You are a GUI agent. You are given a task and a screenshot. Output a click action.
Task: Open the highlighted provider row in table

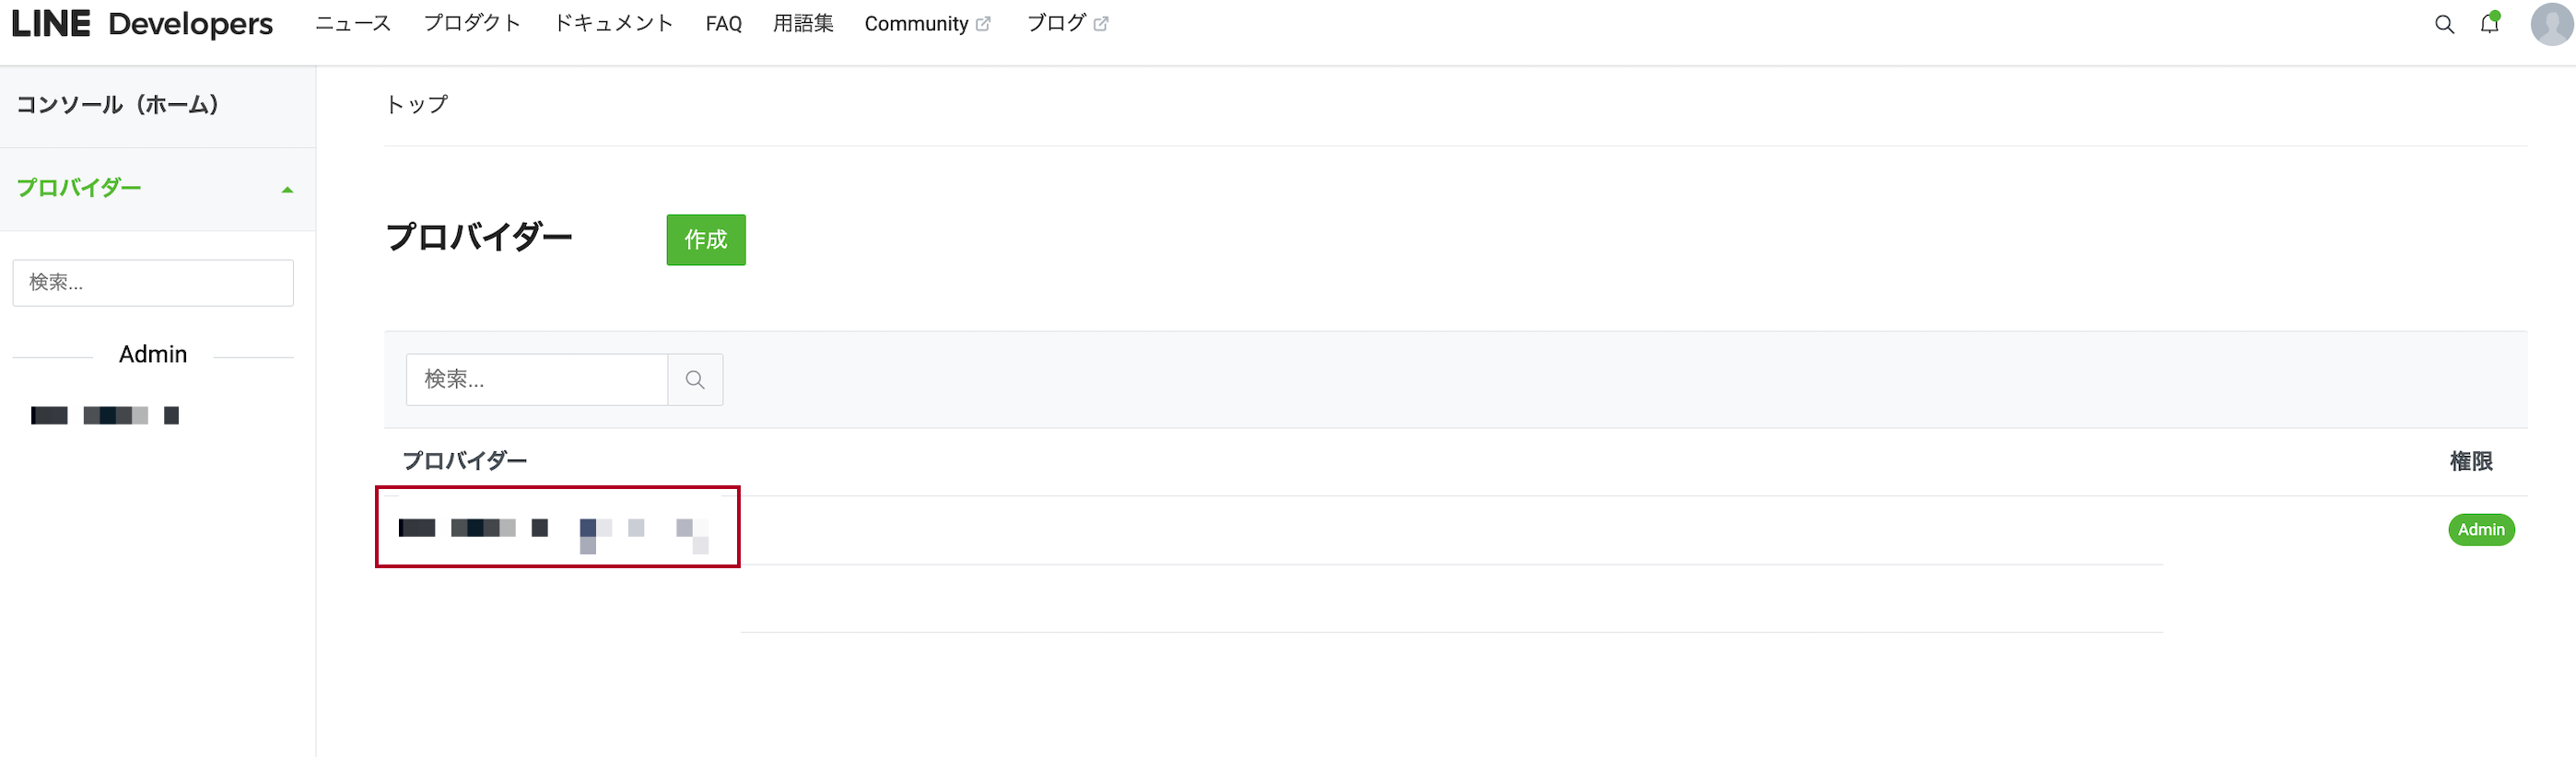[x=557, y=527]
